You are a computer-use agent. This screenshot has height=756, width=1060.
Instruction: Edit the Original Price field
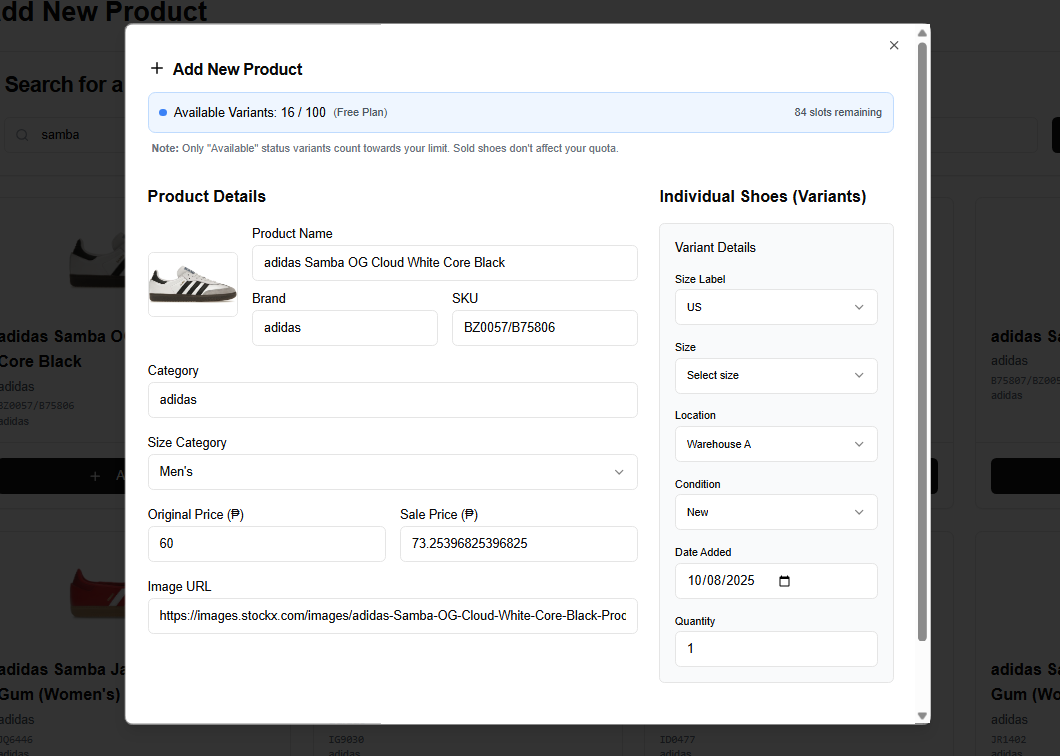pyautogui.click(x=266, y=544)
